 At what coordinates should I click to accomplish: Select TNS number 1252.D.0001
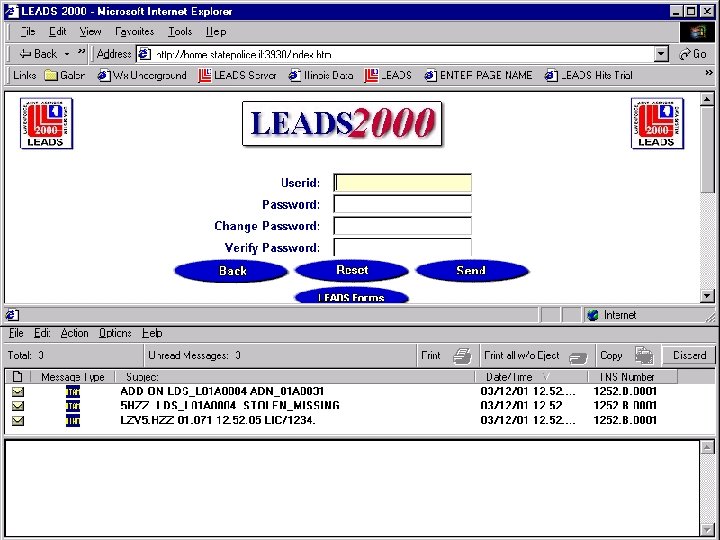pyautogui.click(x=625, y=391)
